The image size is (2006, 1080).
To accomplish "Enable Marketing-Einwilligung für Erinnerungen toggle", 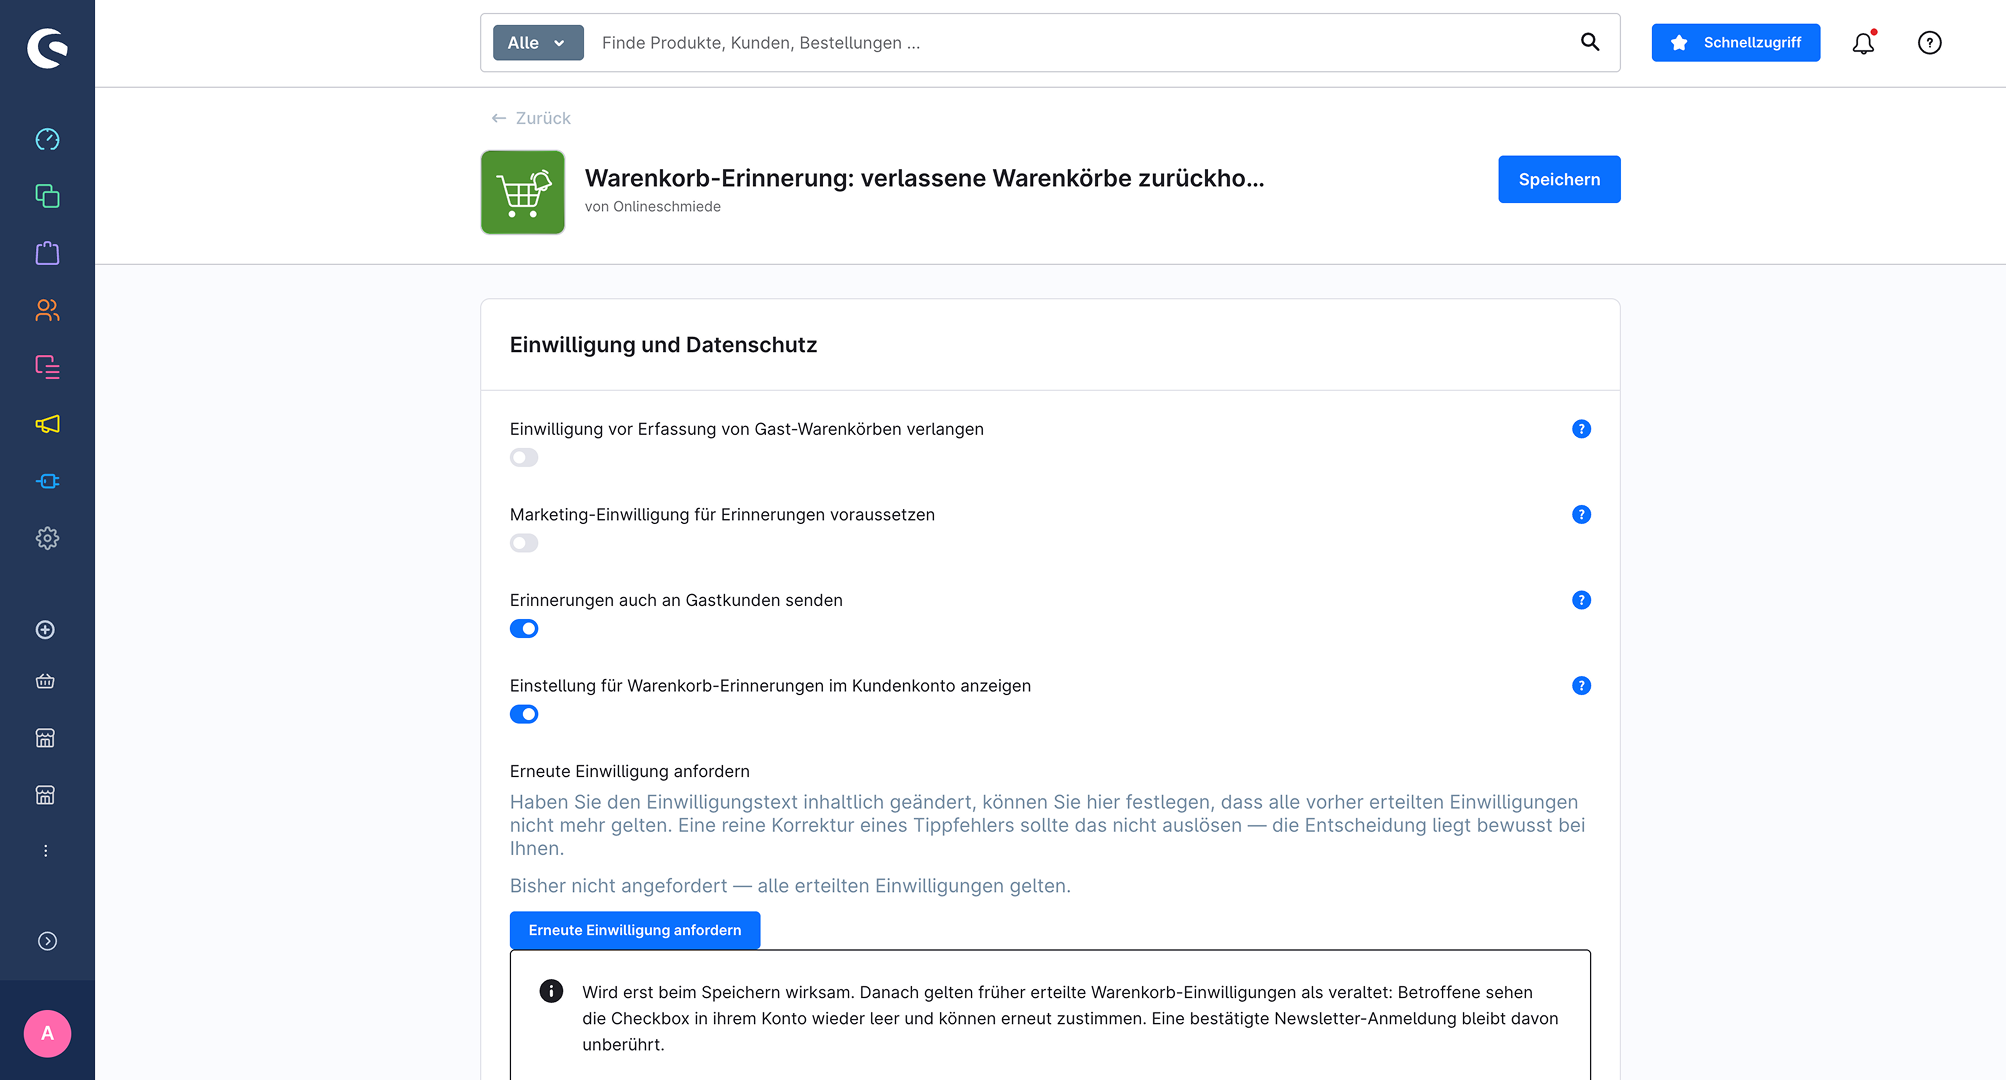I will pyautogui.click(x=524, y=543).
